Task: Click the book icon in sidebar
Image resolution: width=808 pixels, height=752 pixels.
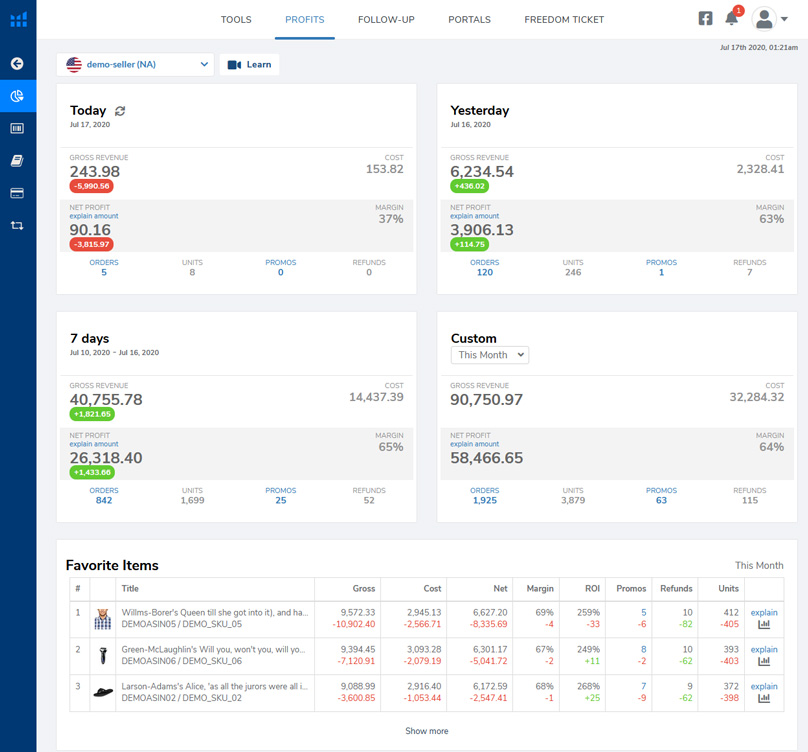Action: click(17, 161)
